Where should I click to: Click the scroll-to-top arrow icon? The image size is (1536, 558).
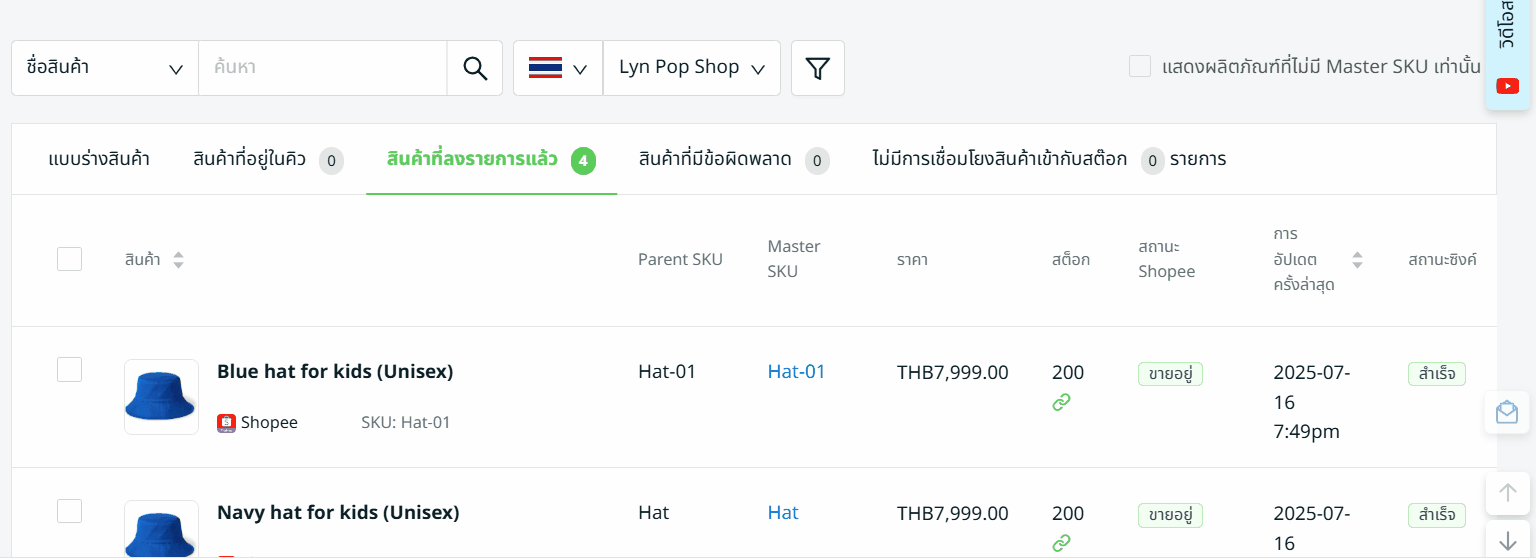pos(1507,492)
